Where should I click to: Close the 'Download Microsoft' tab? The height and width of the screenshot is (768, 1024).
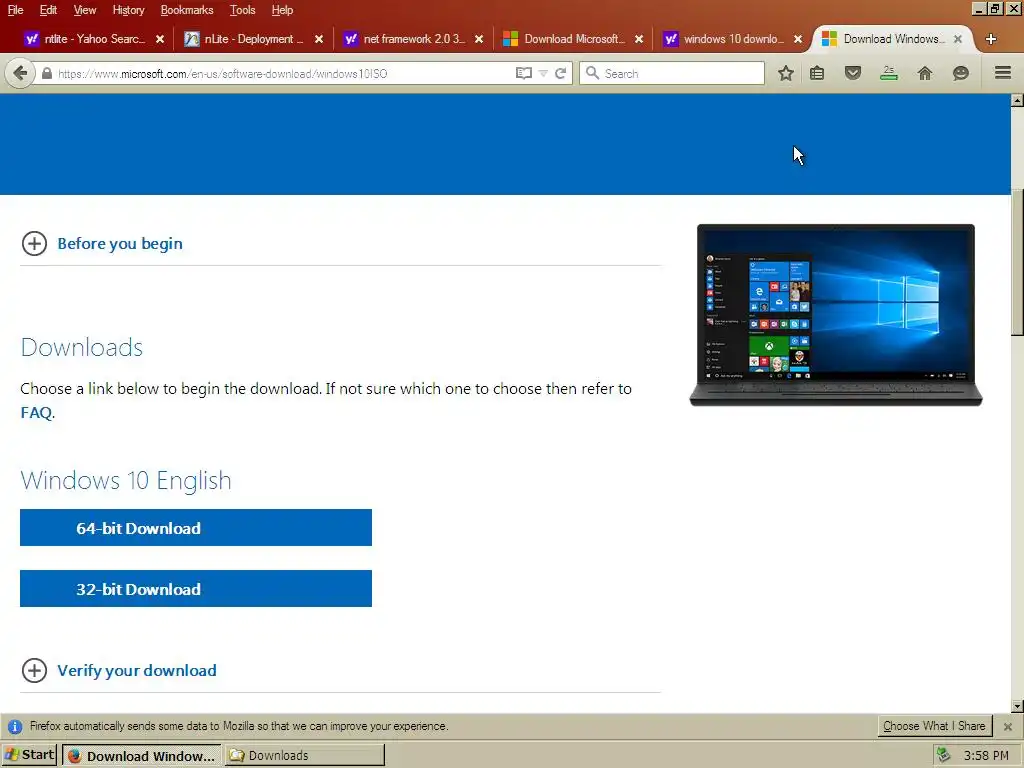pos(639,39)
